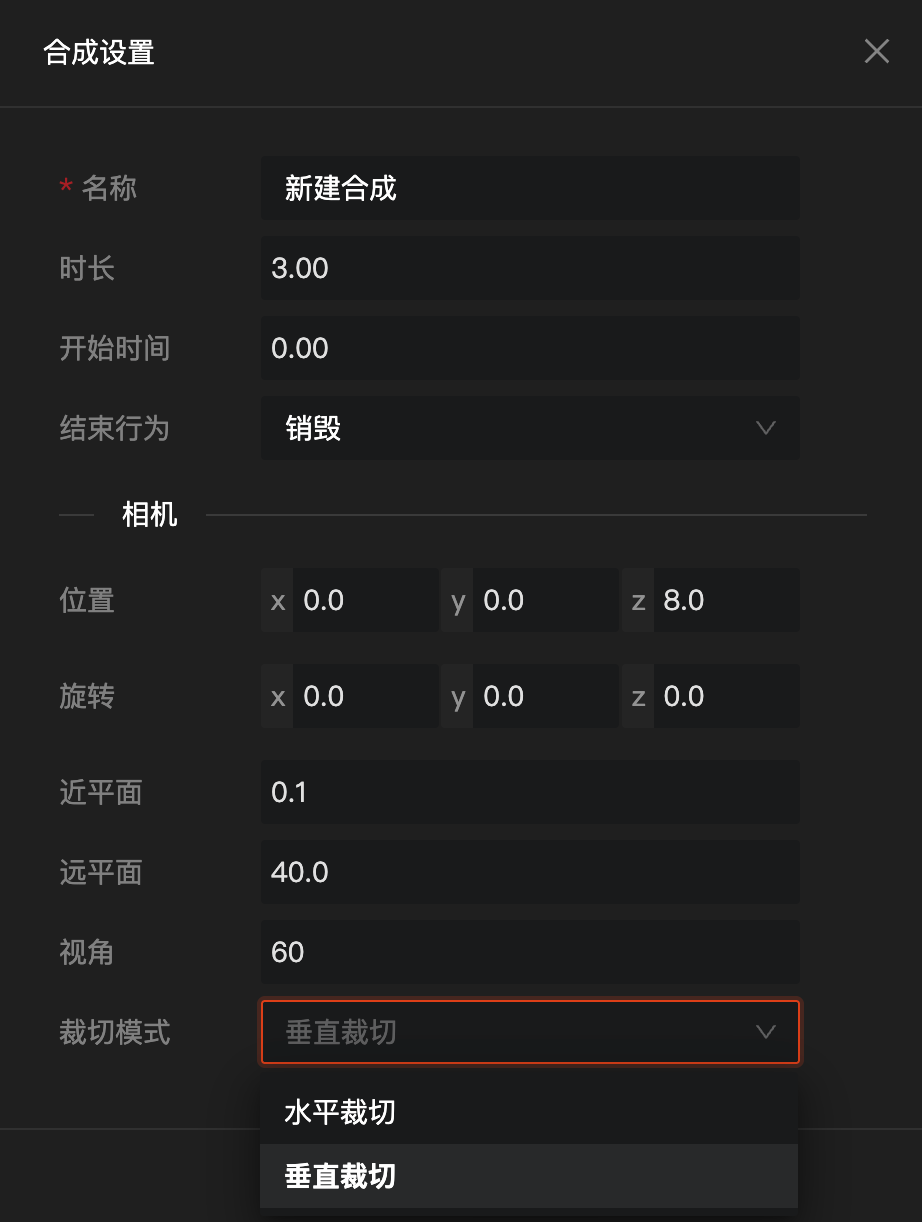Screen dimensions: 922x1222
Task: Click the 位置 y value field
Action: coord(545,600)
